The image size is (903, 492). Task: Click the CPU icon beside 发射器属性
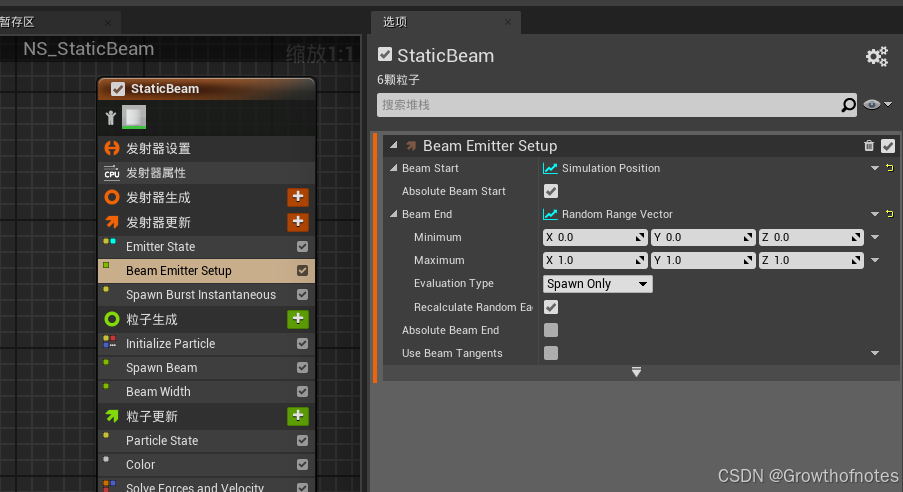[x=112, y=173]
